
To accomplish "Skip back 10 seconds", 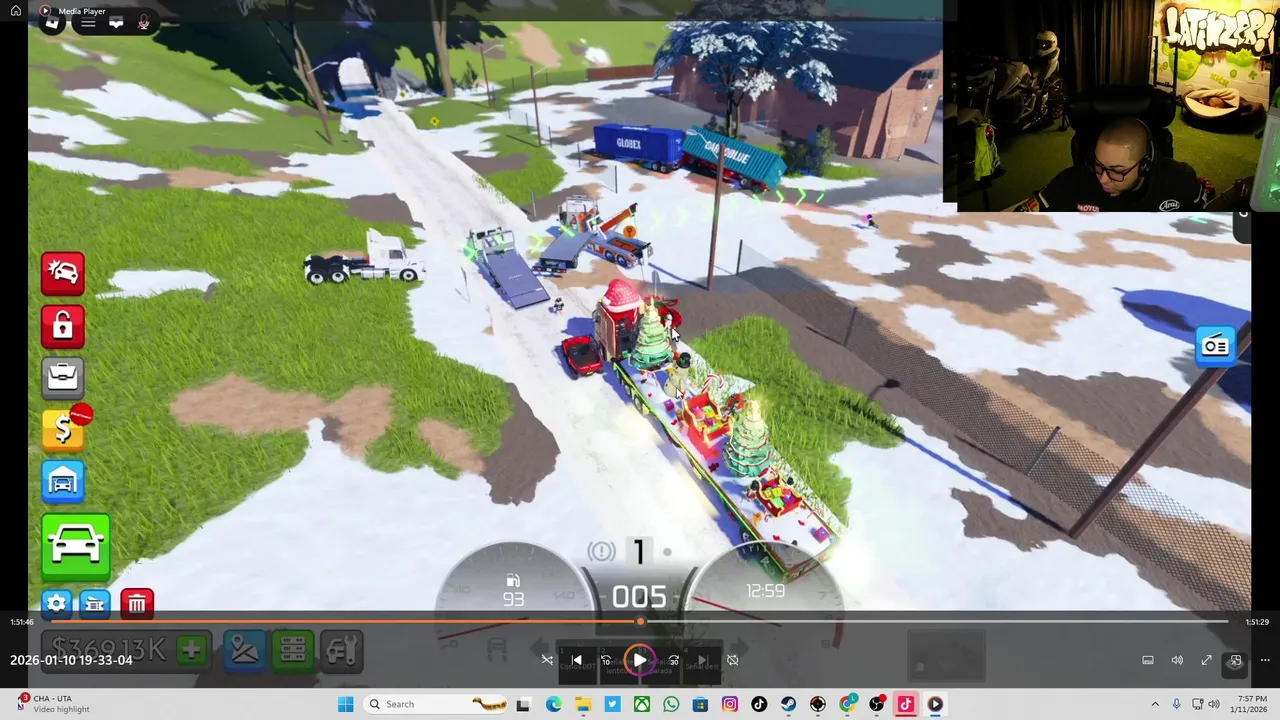I will click(x=606, y=660).
